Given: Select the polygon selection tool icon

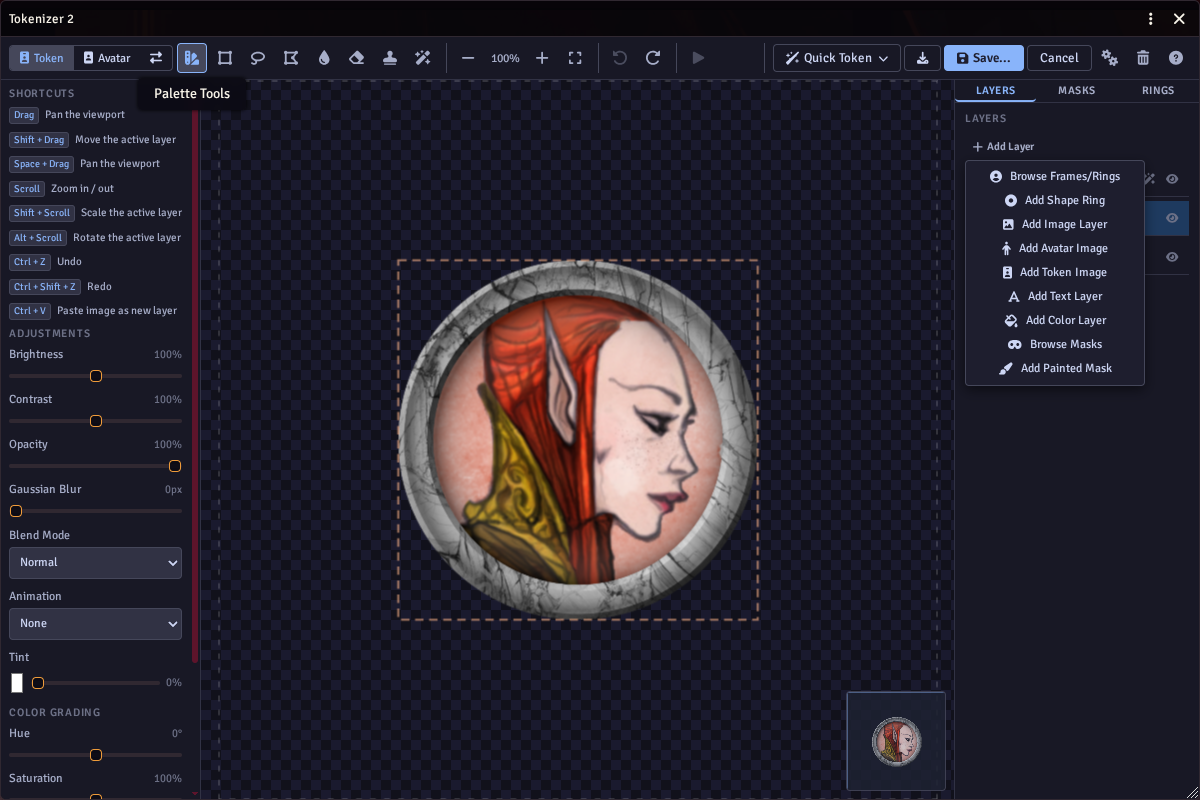Looking at the screenshot, I should 291,58.
